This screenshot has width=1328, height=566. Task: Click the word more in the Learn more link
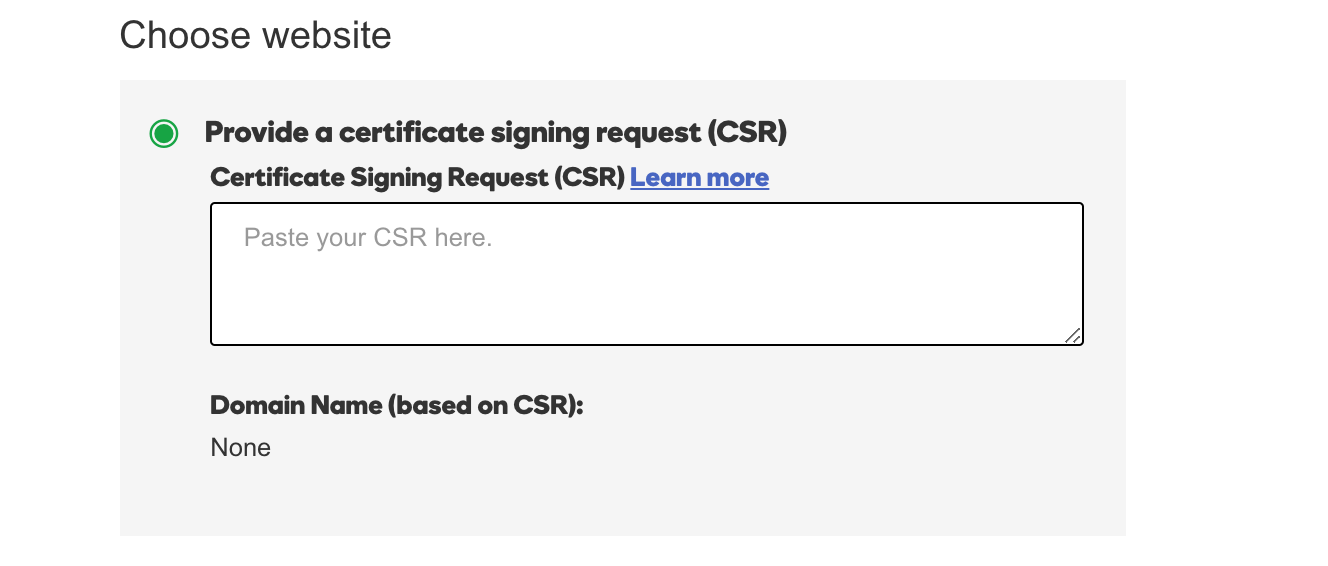point(735,178)
